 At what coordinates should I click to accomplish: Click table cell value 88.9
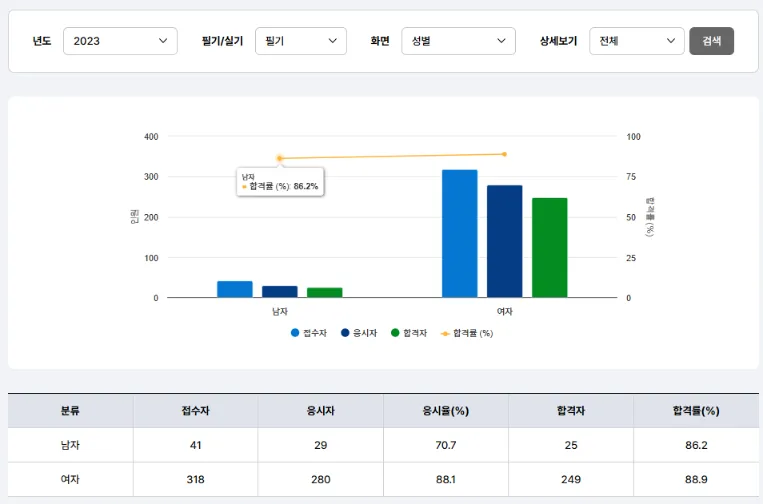(696, 479)
